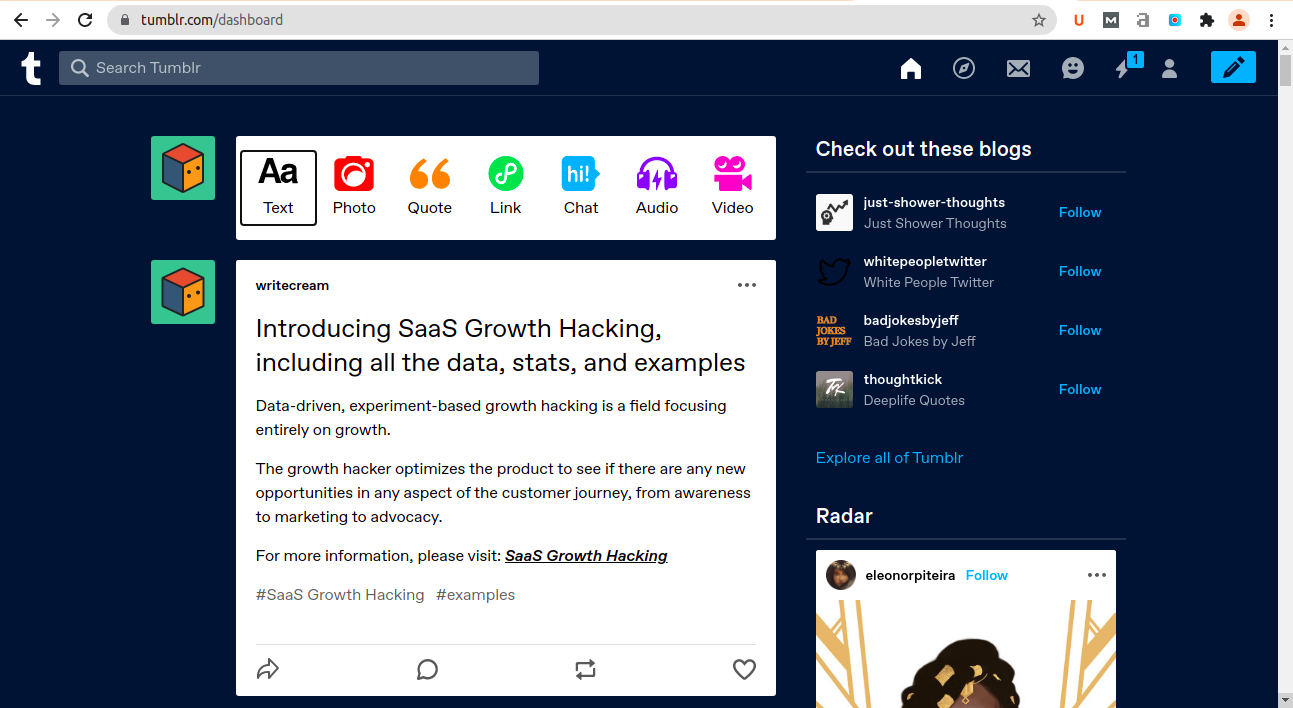This screenshot has height=708, width=1293.
Task: Open the Messaging smiley icon
Action: point(1072,68)
